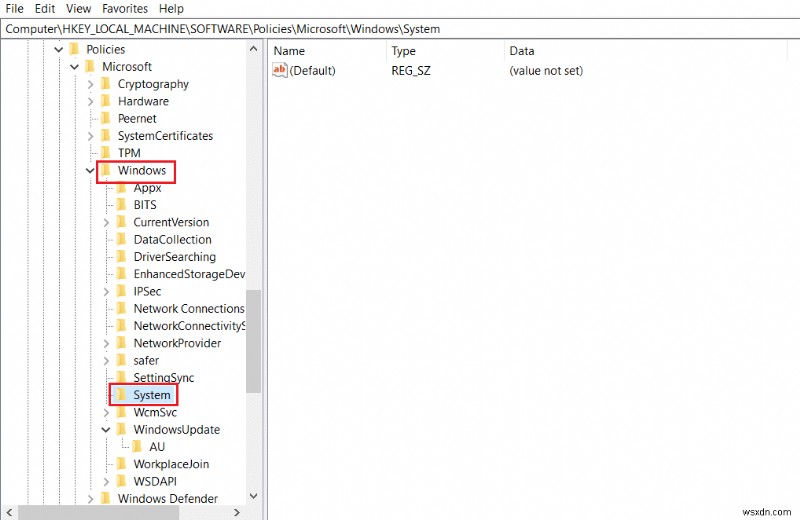Click the SystemCertificates folder icon

(x=106, y=136)
